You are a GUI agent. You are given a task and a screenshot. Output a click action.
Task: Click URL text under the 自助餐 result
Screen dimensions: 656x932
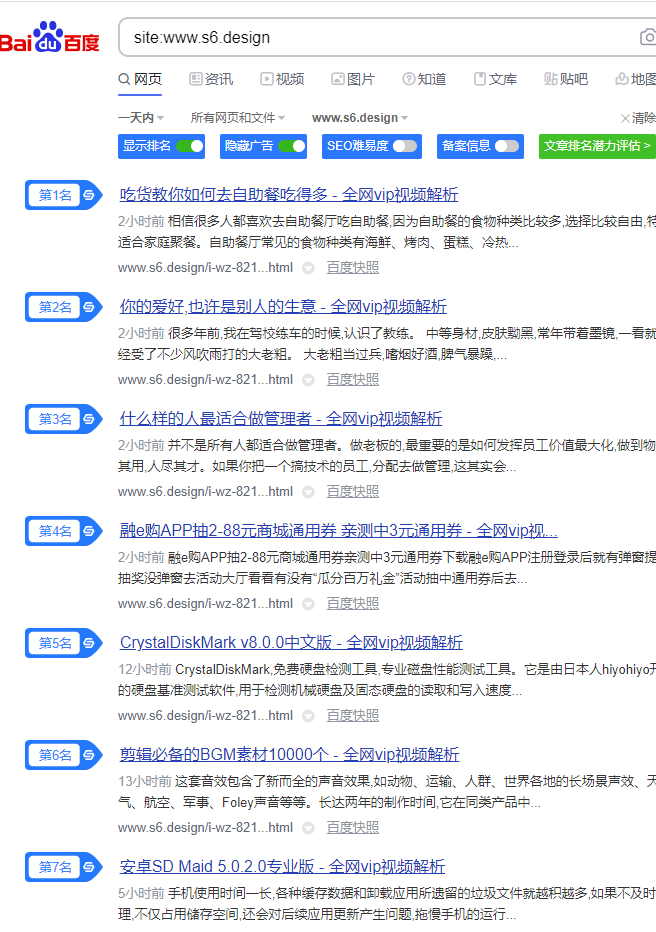[206, 268]
